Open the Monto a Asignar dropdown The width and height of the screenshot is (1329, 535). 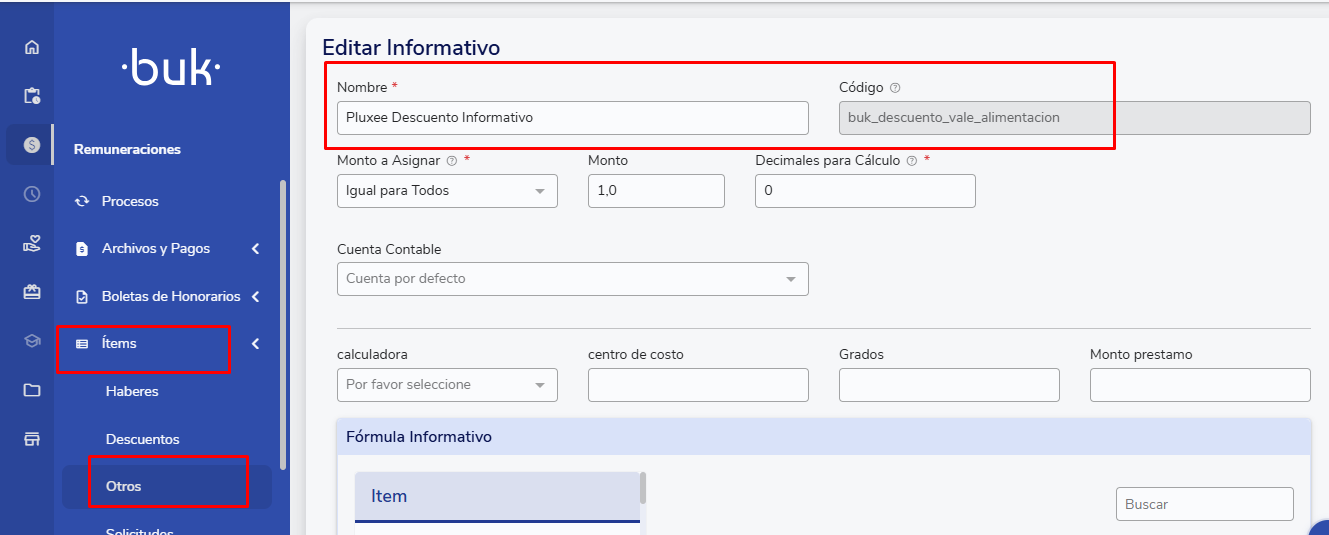coord(447,191)
